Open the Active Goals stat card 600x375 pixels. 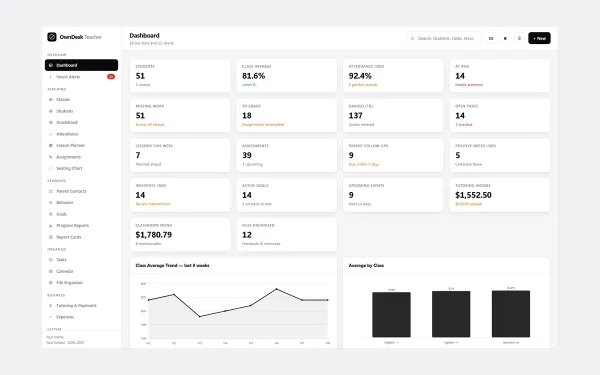287,195
